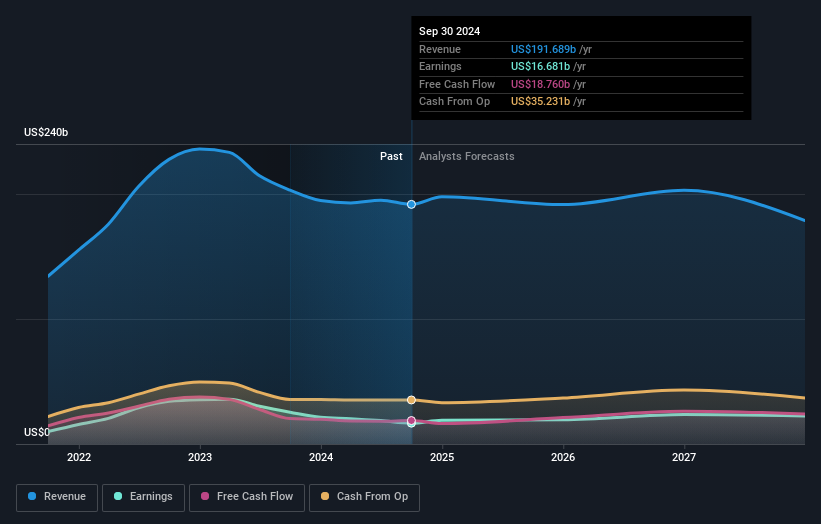
Task: Click the 2023 x-axis label
Action: (200, 457)
